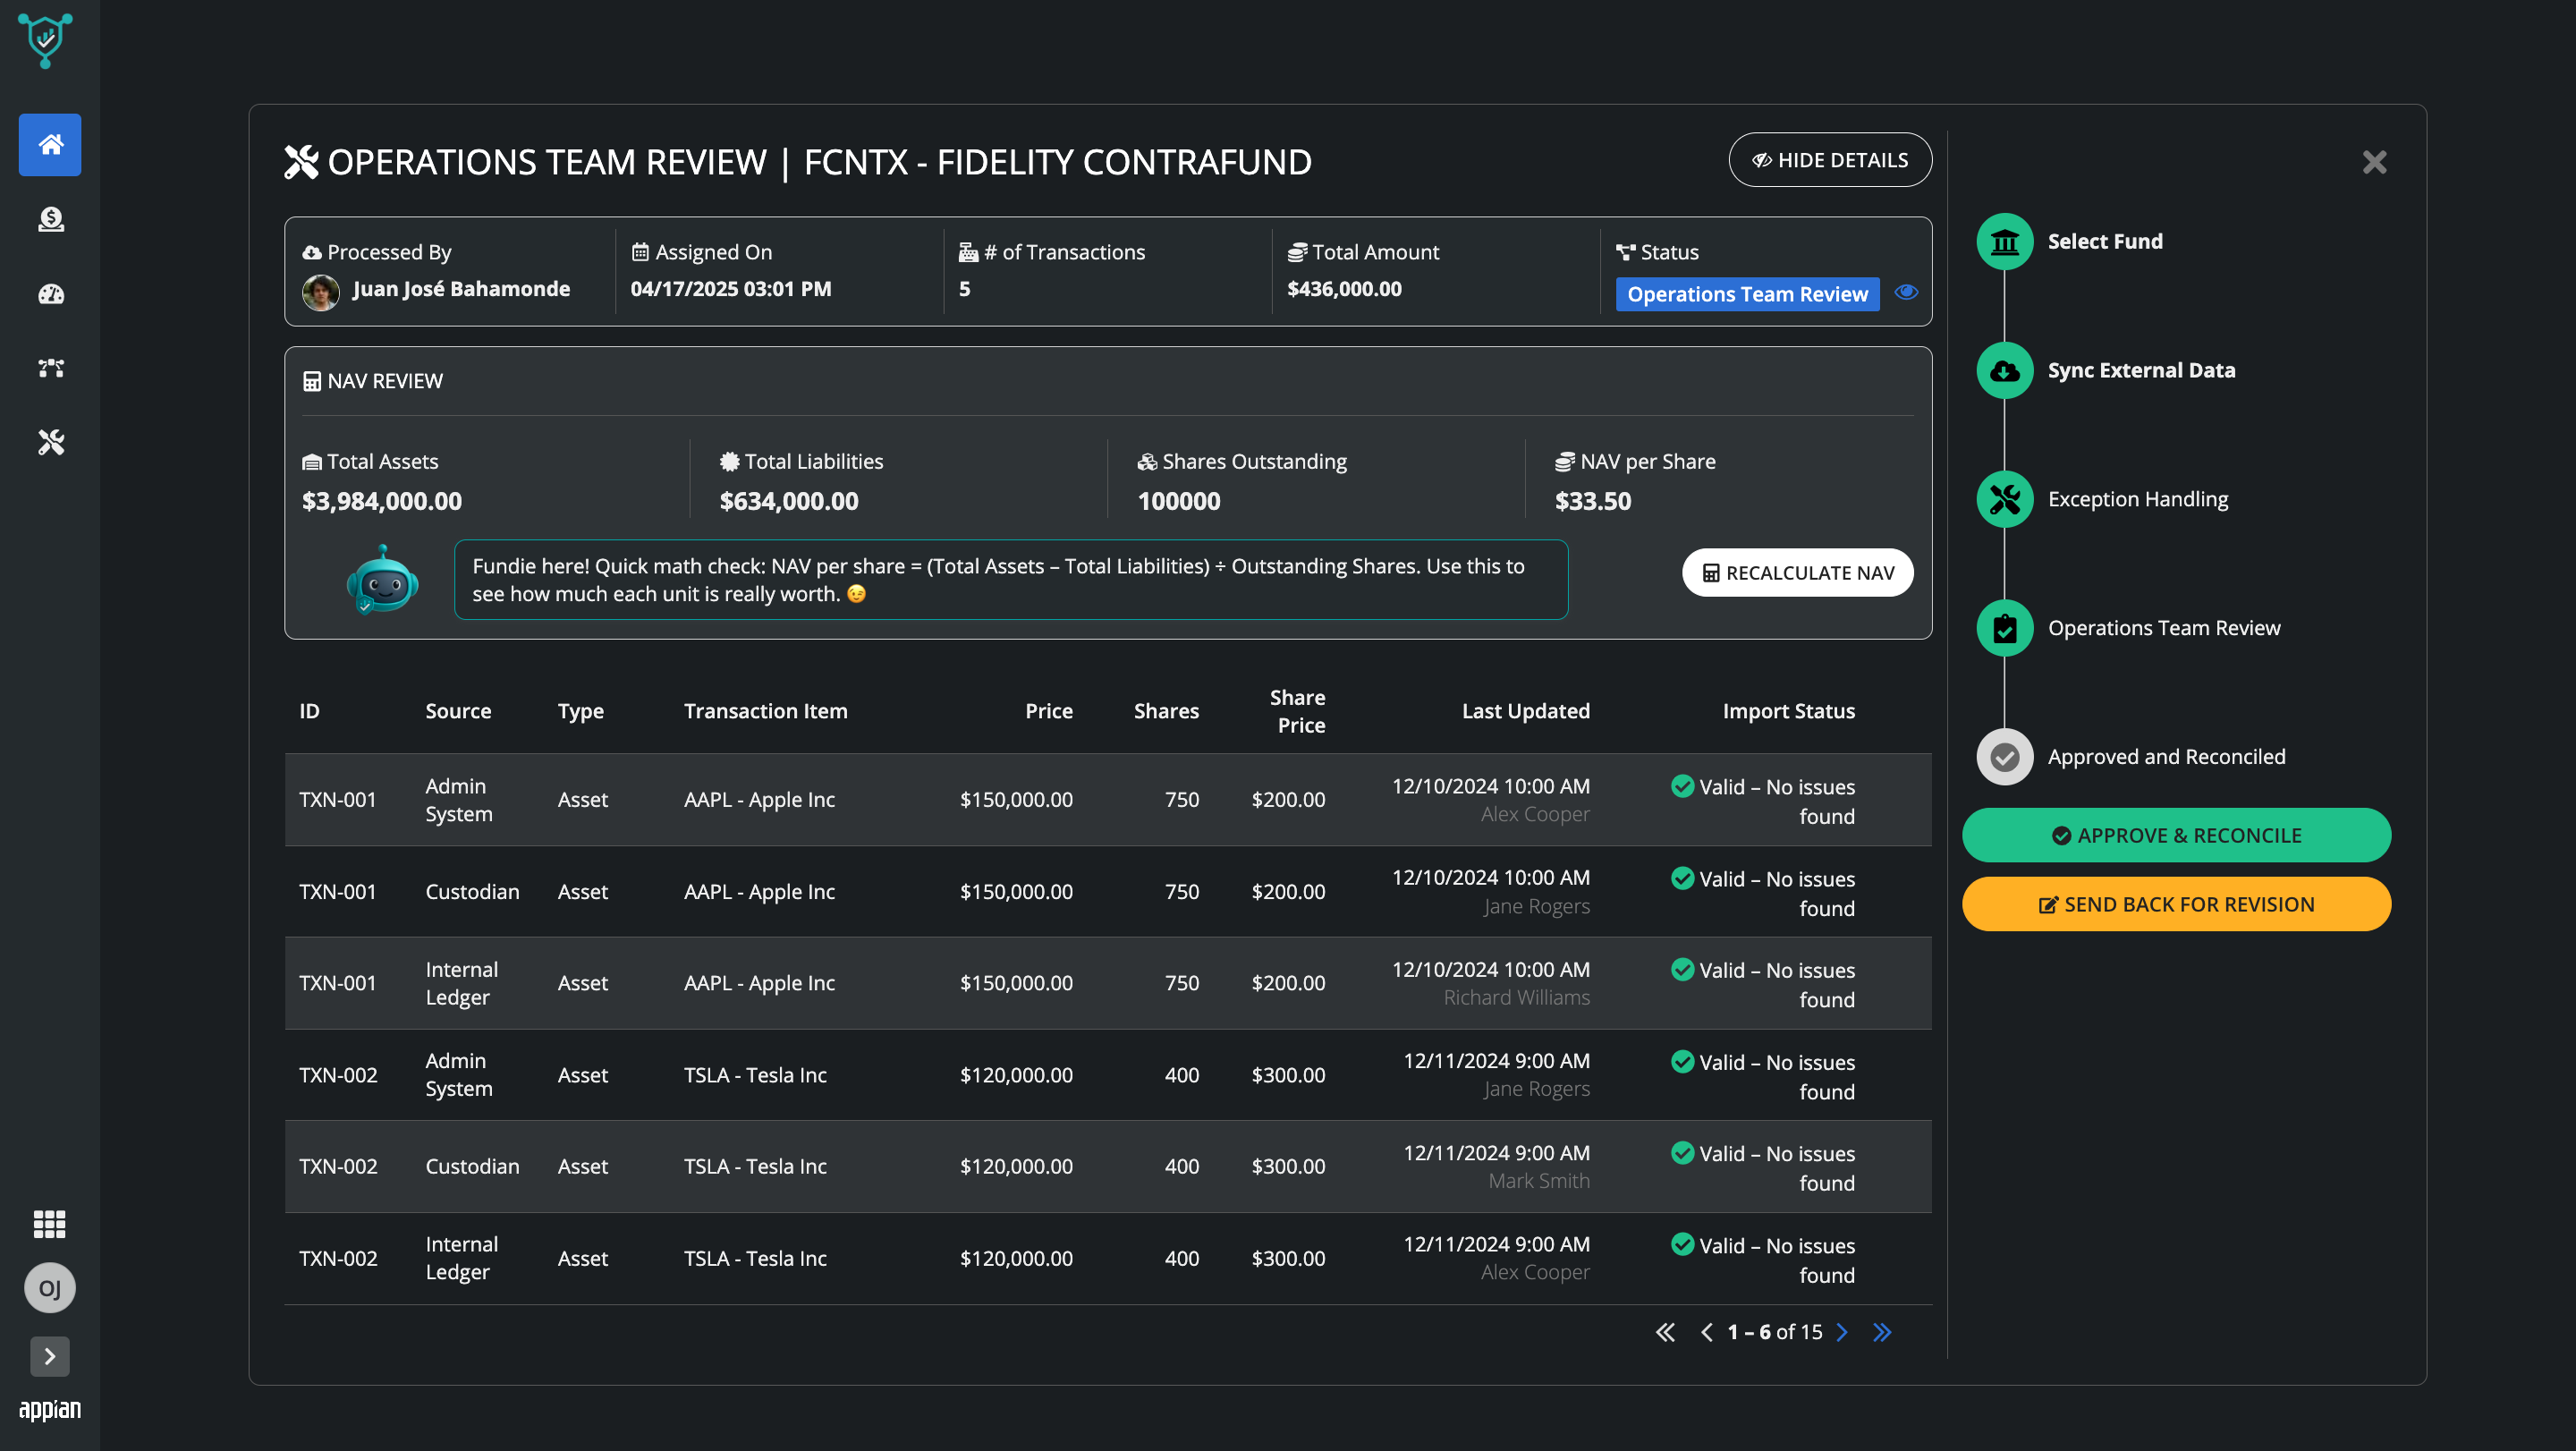This screenshot has height=1451, width=2576.
Task: Click the Appian logo
Action: coord(49,1409)
